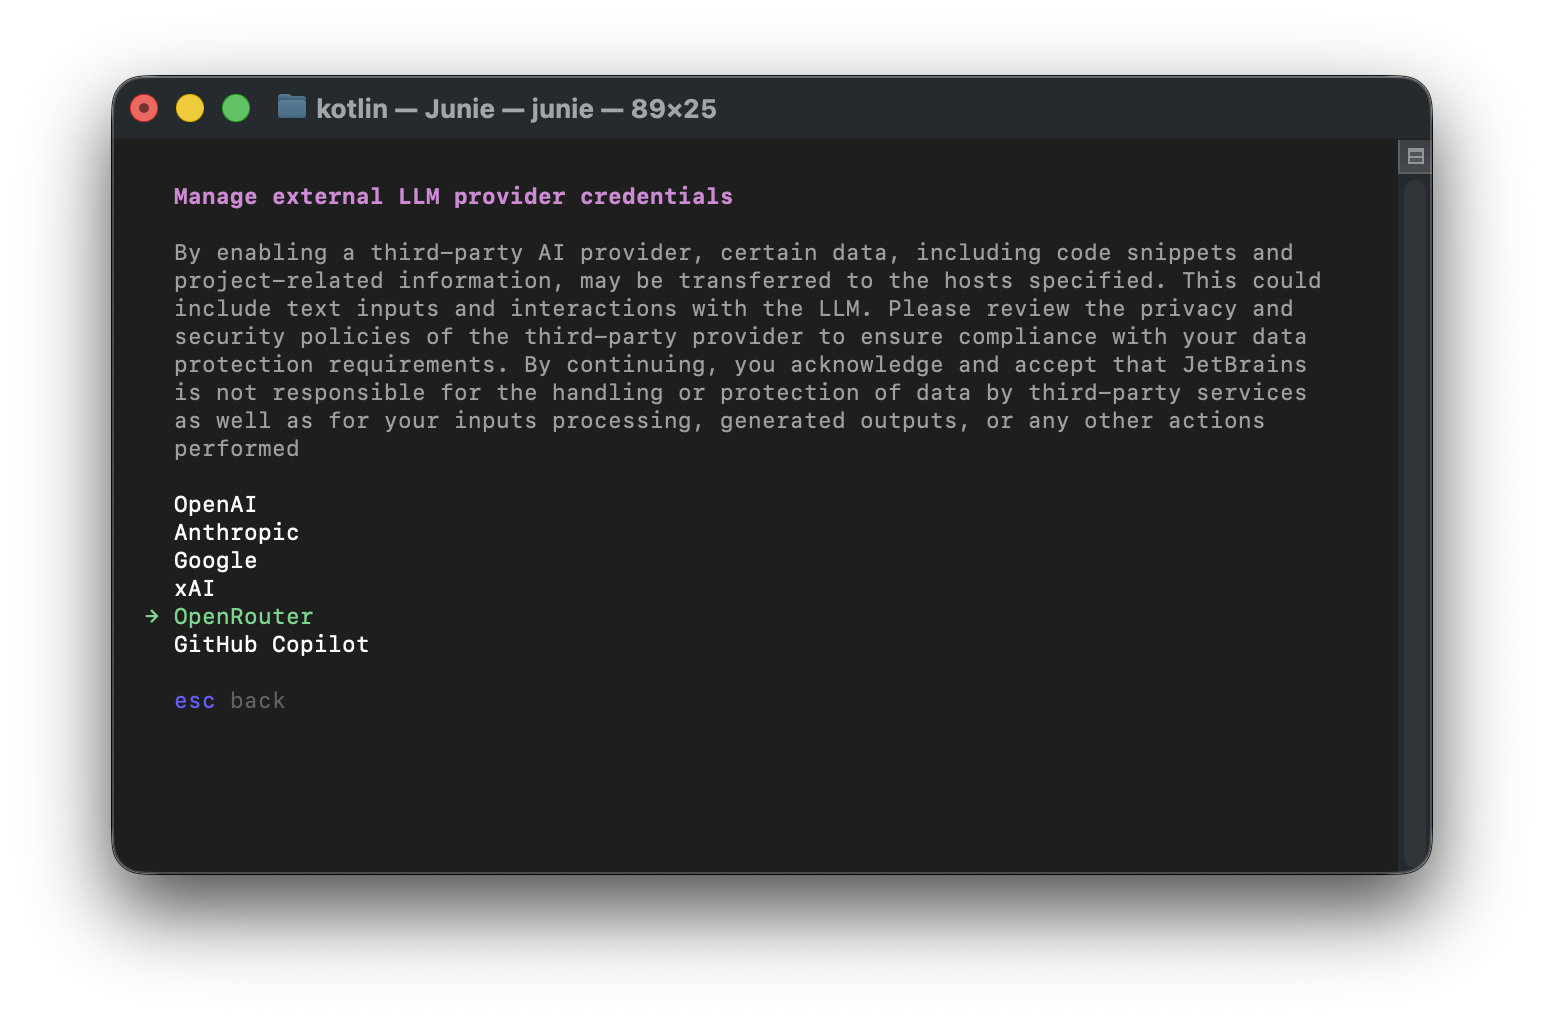Image resolution: width=1544 pixels, height=1022 pixels.
Task: Click the split pane icon above scrollbar
Action: 1415,156
